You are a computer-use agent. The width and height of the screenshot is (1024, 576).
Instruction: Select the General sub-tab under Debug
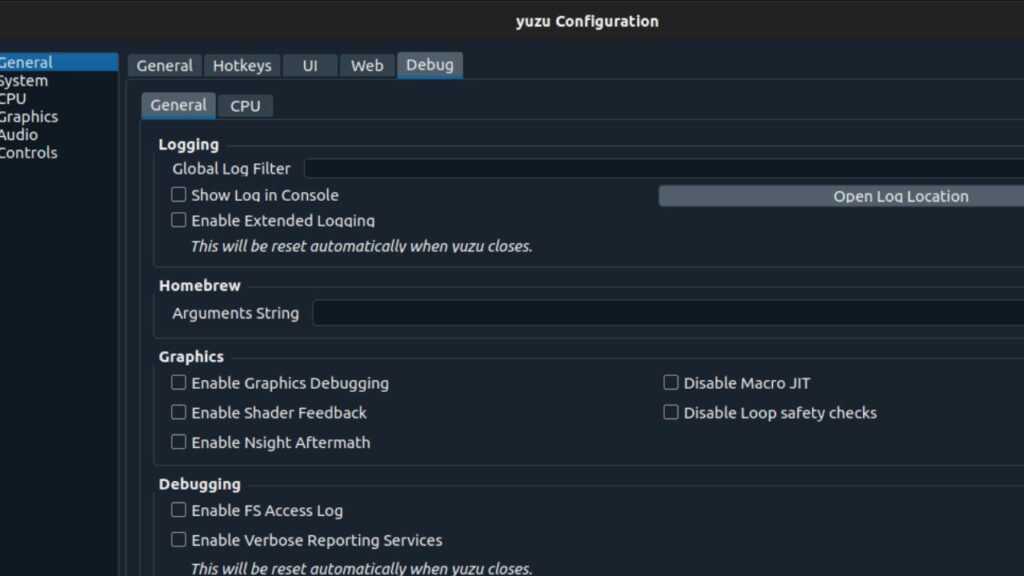[x=178, y=105]
